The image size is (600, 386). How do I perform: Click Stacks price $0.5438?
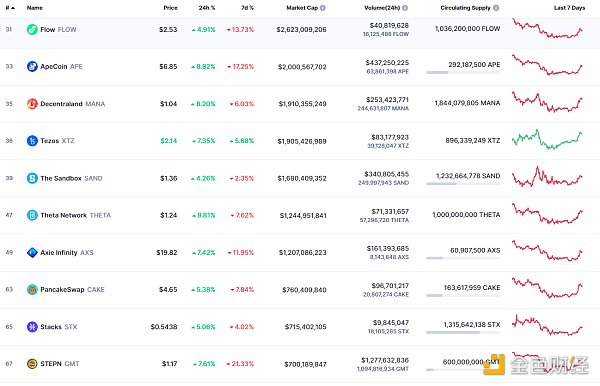point(164,327)
